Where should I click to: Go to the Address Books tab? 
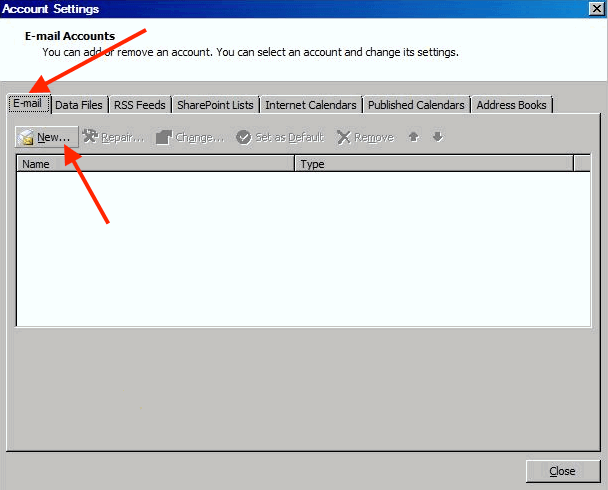pos(511,105)
